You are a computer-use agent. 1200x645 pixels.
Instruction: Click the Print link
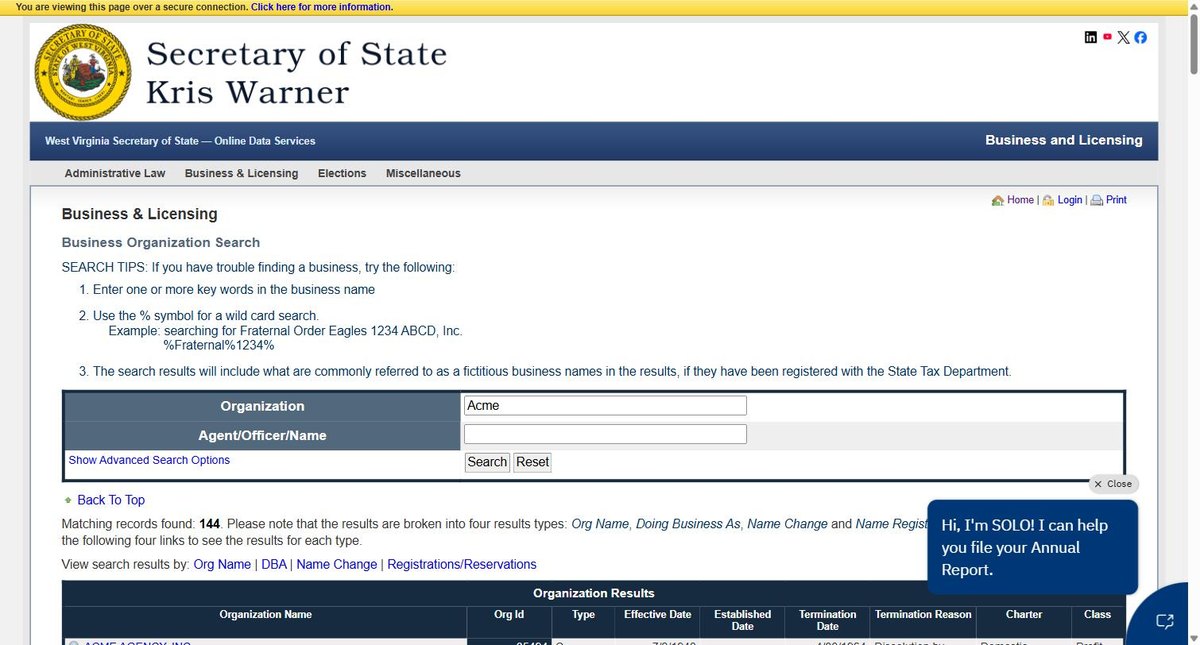click(1116, 200)
